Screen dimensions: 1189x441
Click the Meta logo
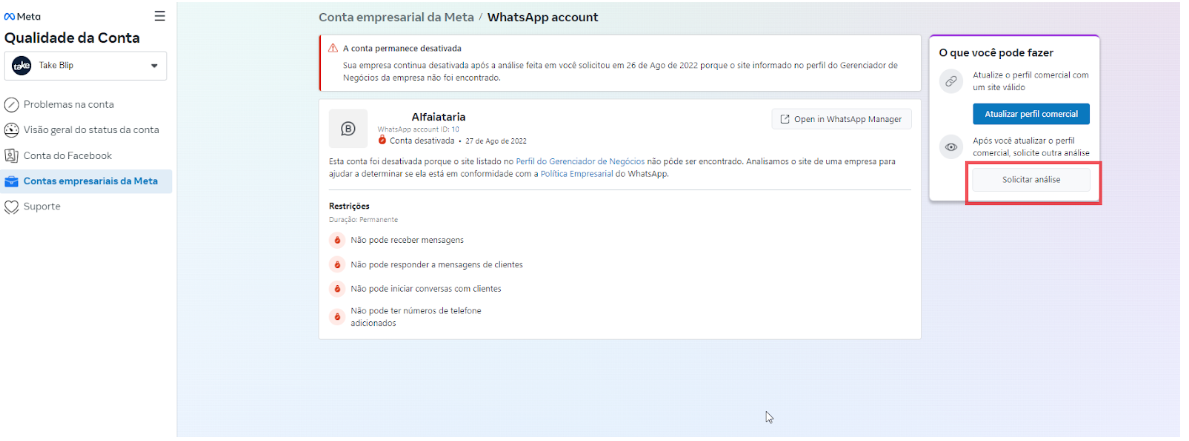point(23,16)
